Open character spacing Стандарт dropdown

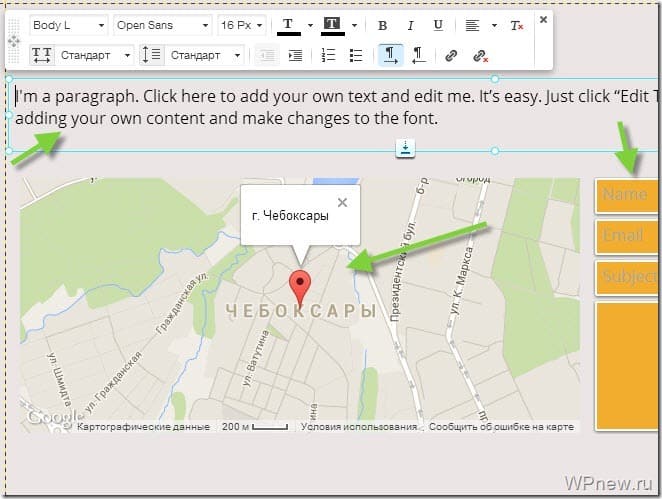click(x=95, y=55)
